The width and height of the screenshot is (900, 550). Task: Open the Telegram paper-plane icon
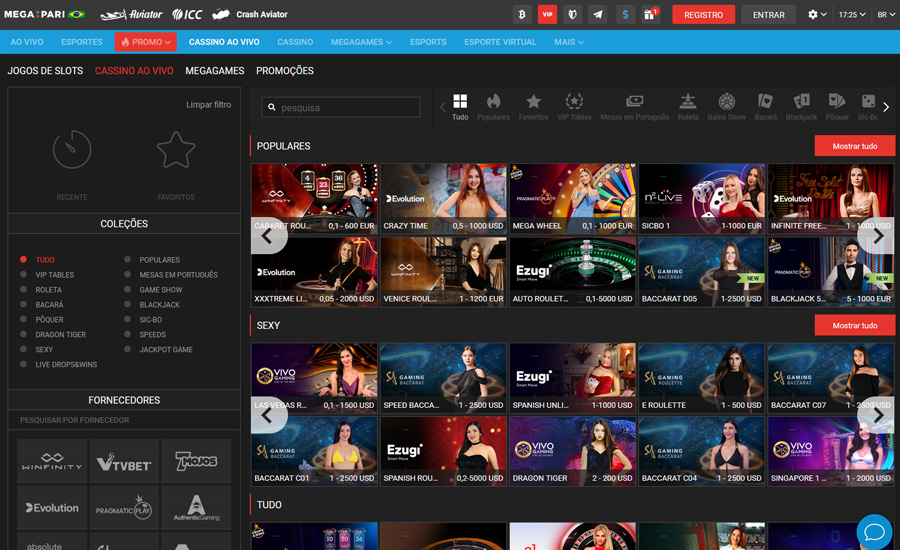click(598, 14)
